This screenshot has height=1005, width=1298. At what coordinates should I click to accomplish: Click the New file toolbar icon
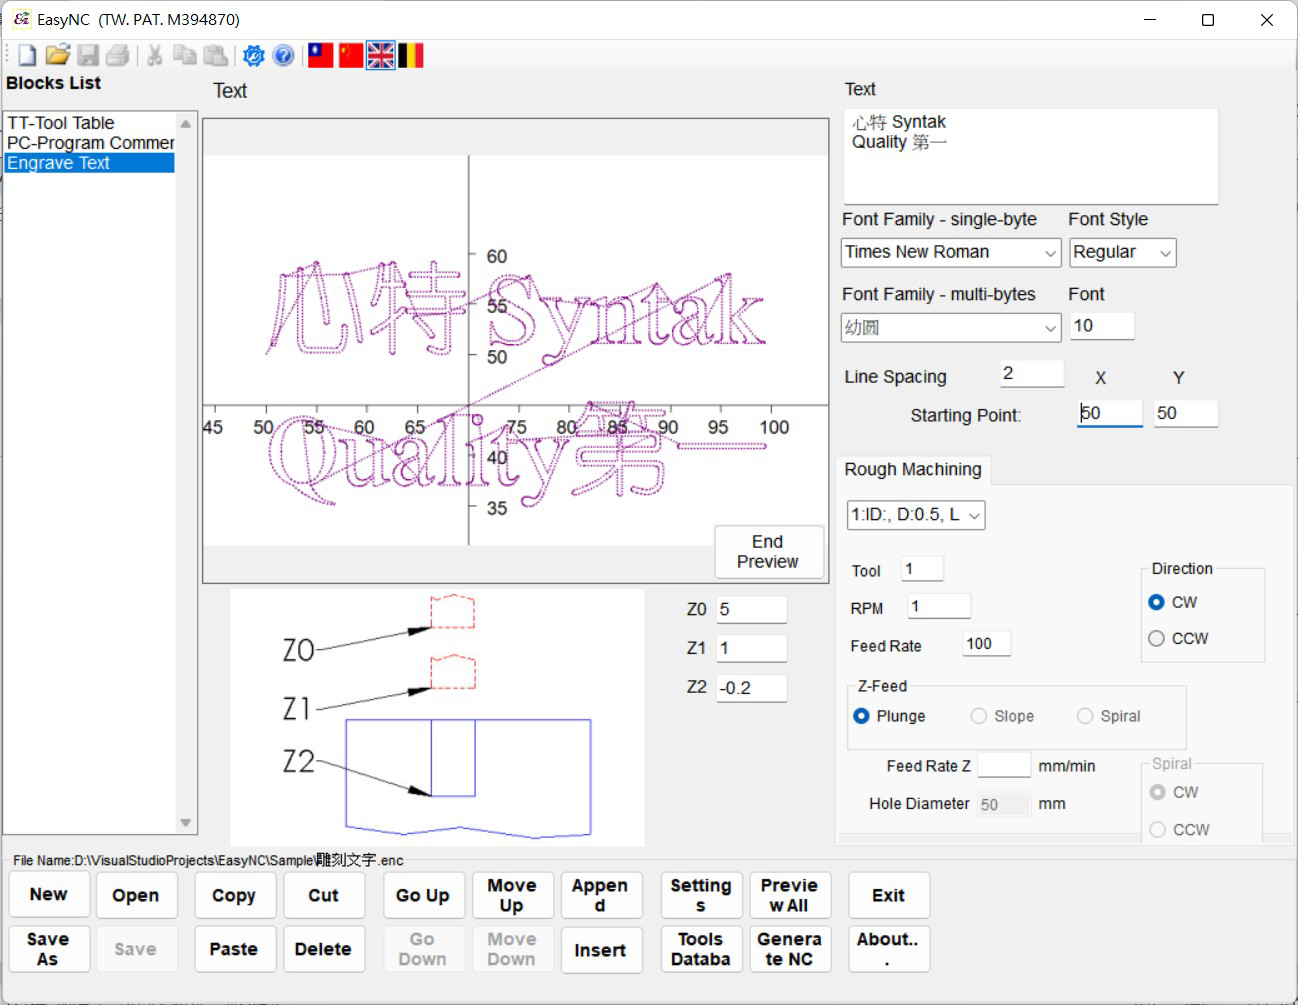27,56
